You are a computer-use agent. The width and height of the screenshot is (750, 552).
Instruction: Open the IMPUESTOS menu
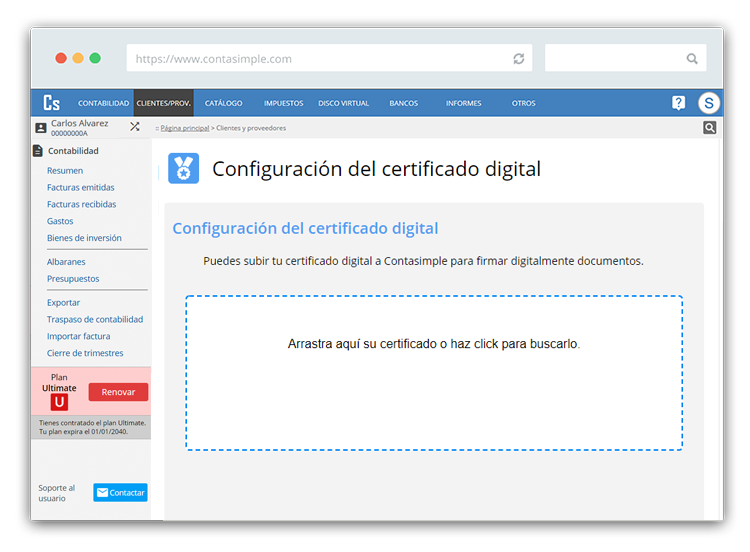pos(284,103)
